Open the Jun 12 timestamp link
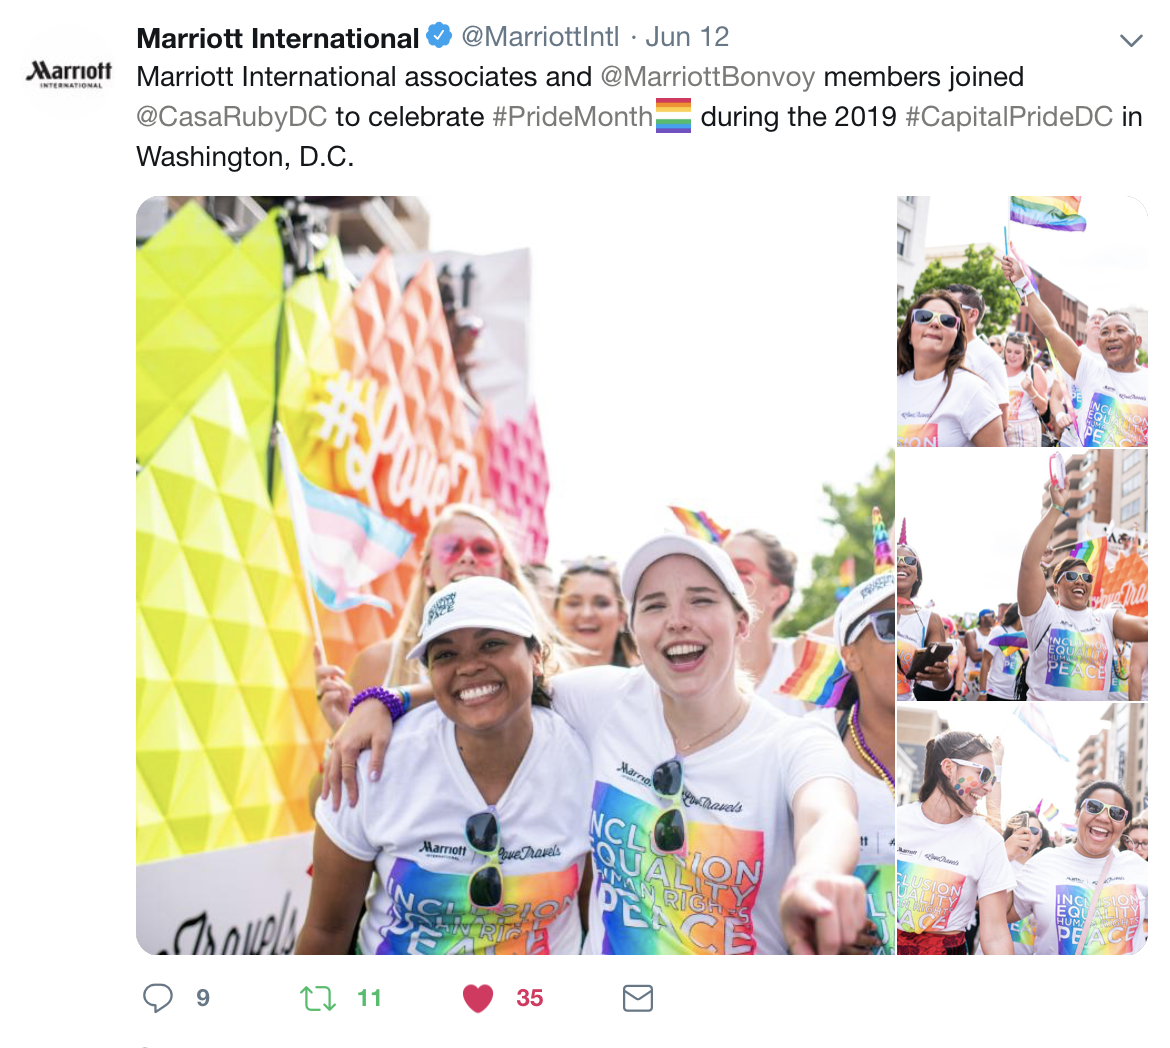Viewport: 1170px width, 1048px height. (686, 37)
